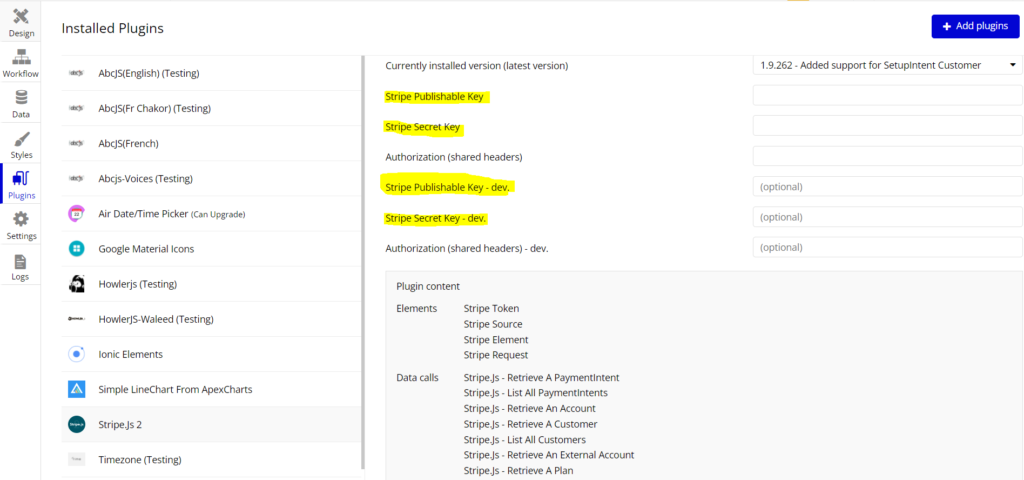Screen dimensions: 1024x480
Task: Focus the Stripe Secret Key - dev. field
Action: point(888,217)
